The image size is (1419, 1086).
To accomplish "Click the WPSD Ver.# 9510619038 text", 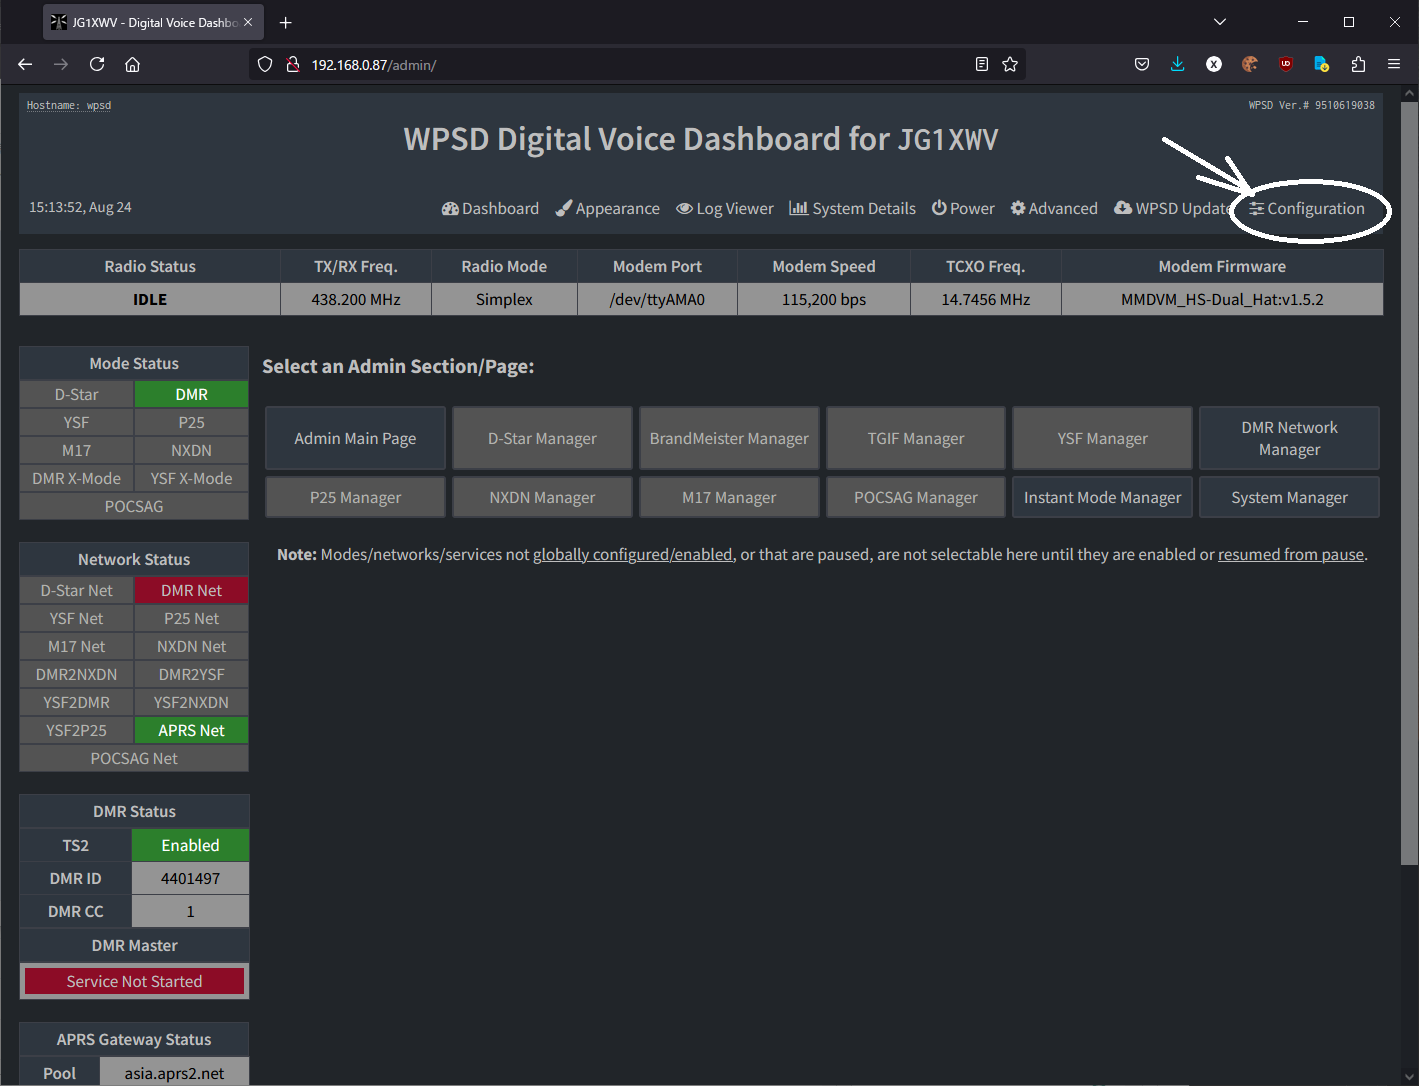I will coord(1311,105).
